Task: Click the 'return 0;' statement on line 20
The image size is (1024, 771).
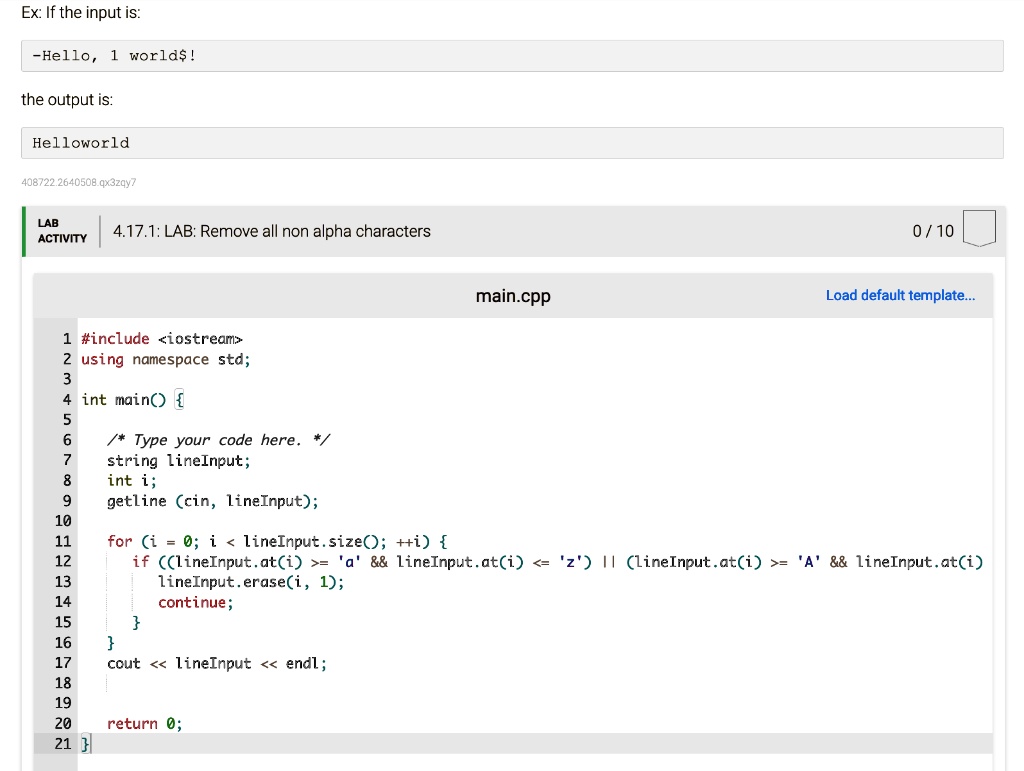Action: (144, 723)
